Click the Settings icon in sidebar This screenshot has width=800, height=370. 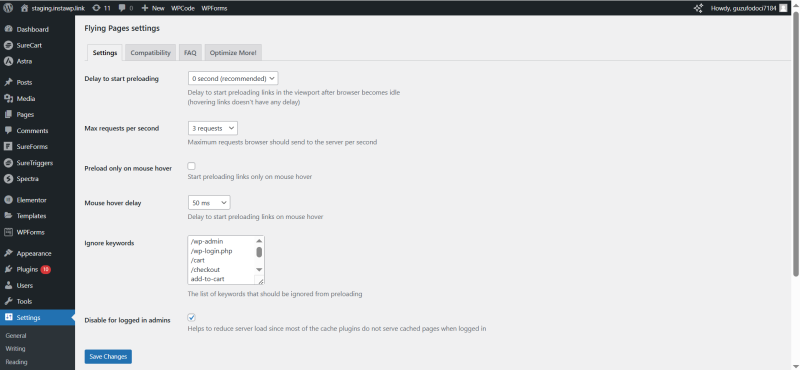tap(8, 317)
